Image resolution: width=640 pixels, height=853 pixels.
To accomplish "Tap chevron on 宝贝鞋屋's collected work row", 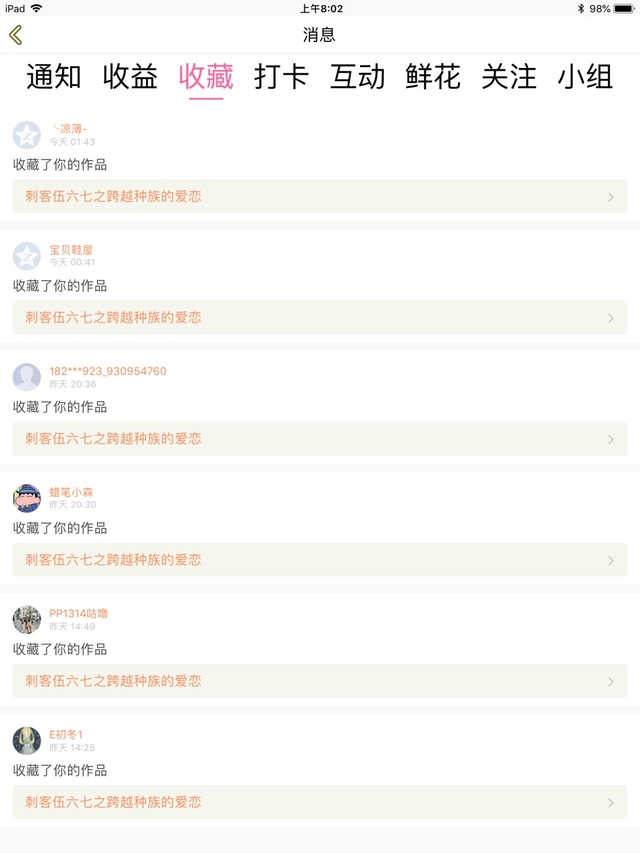I will 611,318.
